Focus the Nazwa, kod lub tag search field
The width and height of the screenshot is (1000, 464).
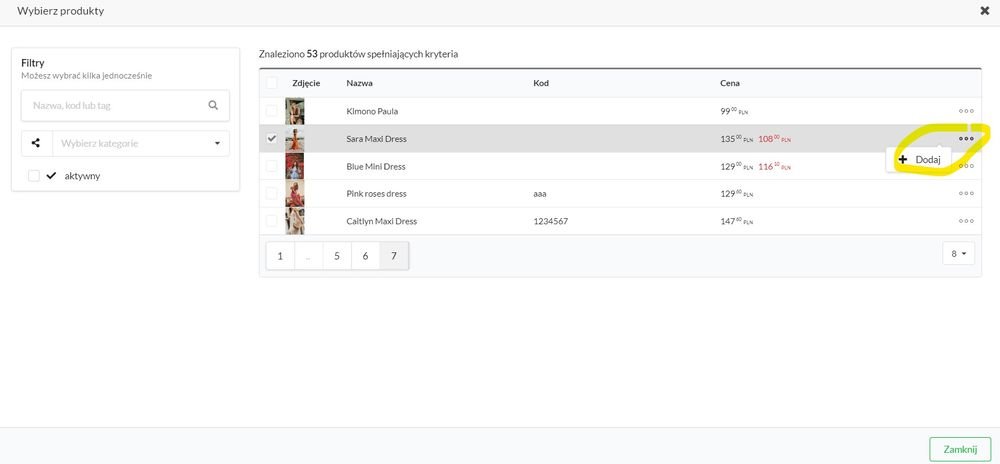tap(126, 105)
